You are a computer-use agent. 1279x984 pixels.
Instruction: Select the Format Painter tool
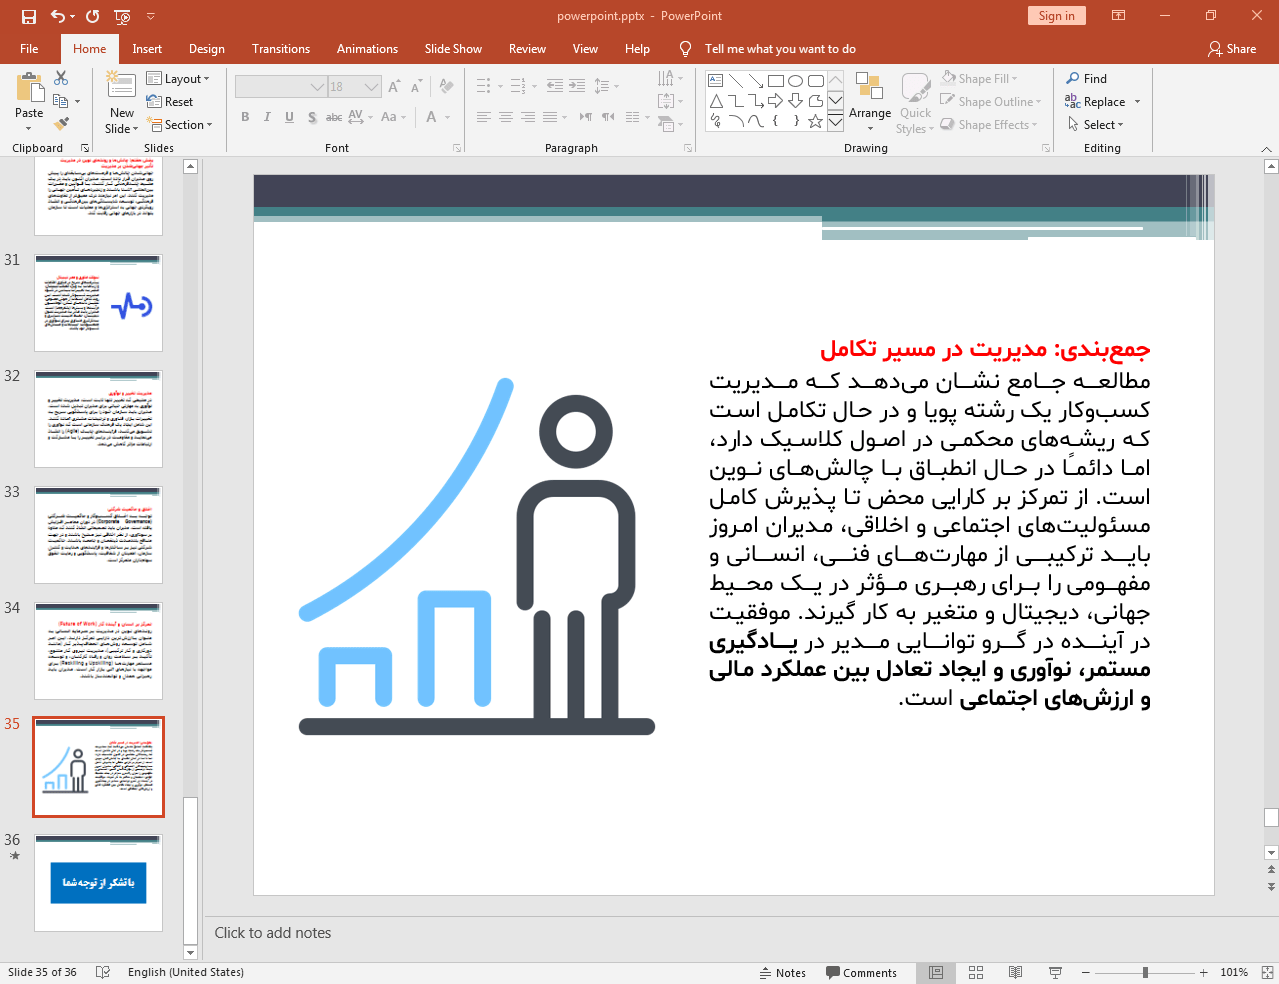[63, 123]
